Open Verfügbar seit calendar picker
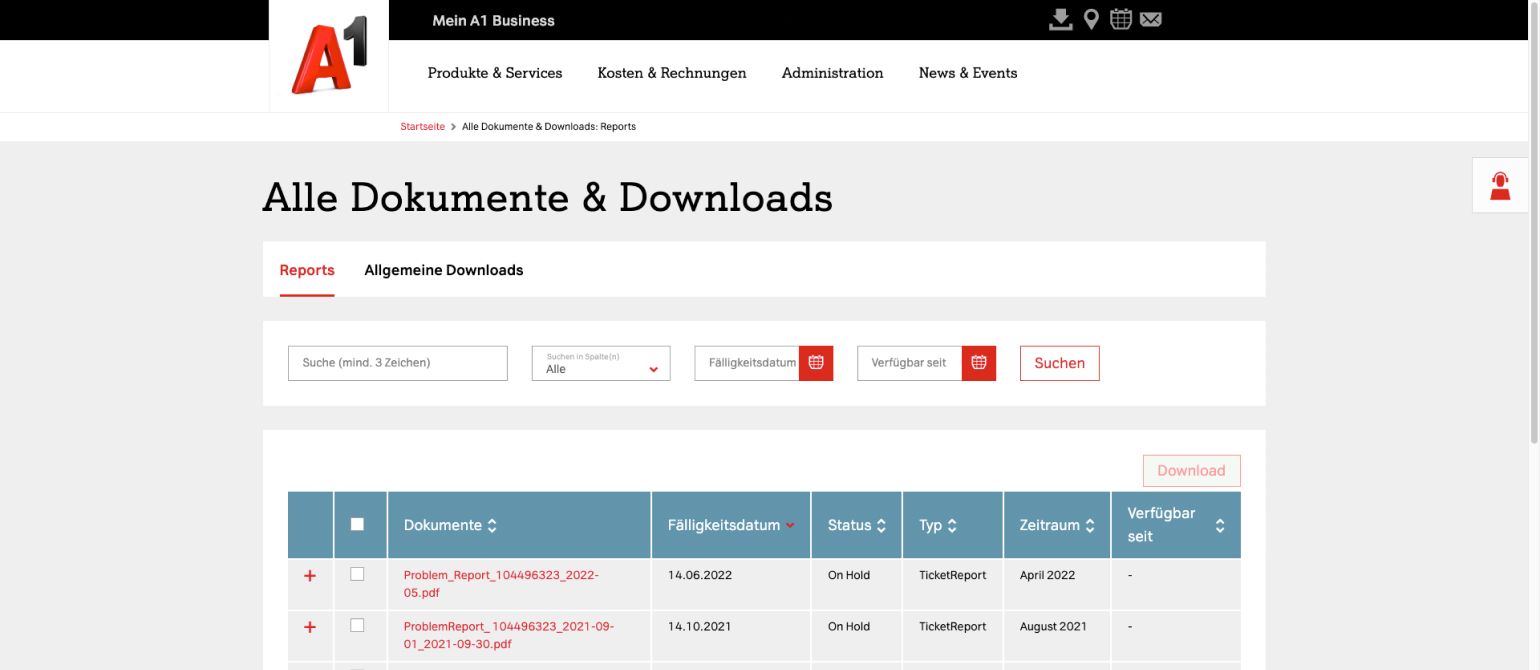Image resolution: width=1540 pixels, height=670 pixels. [979, 363]
